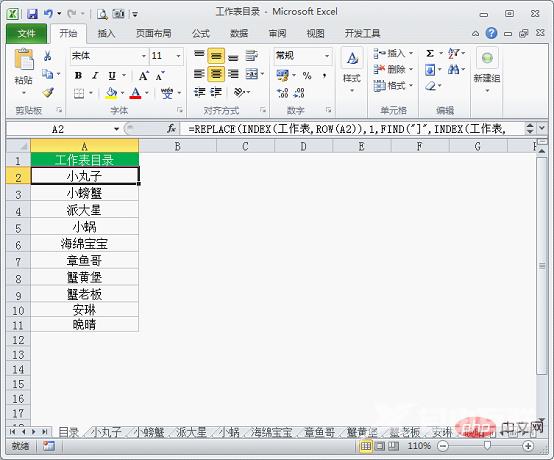Click the Paste clipboard icon
This screenshot has height=460, width=554.
pyautogui.click(x=24, y=59)
